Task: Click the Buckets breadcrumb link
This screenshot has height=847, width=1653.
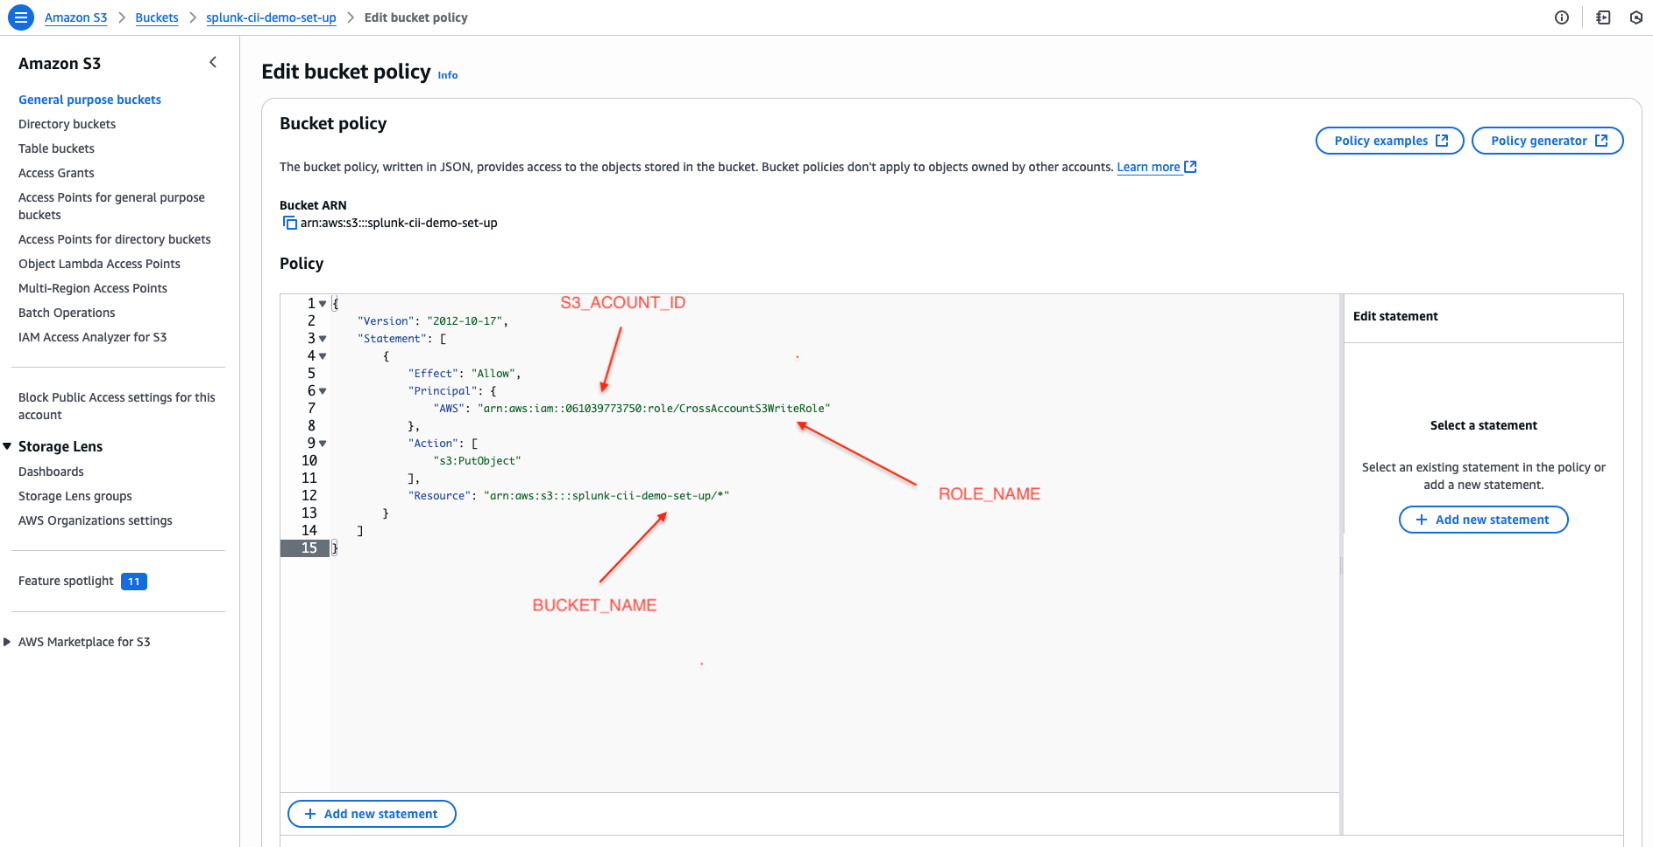Action: (157, 18)
